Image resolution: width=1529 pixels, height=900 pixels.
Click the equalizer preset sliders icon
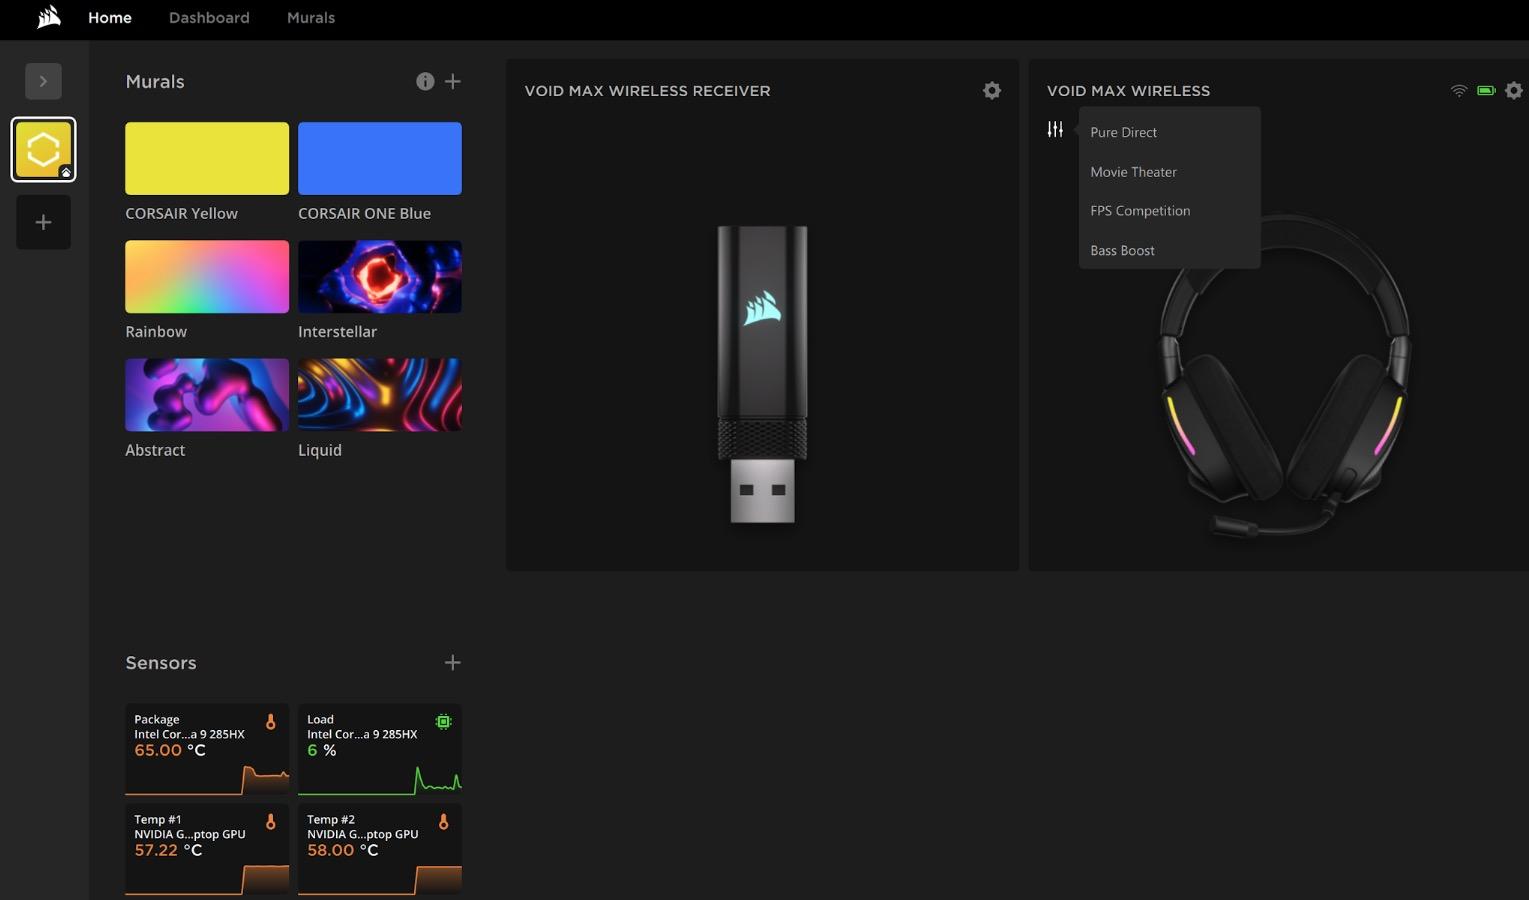coord(1055,130)
